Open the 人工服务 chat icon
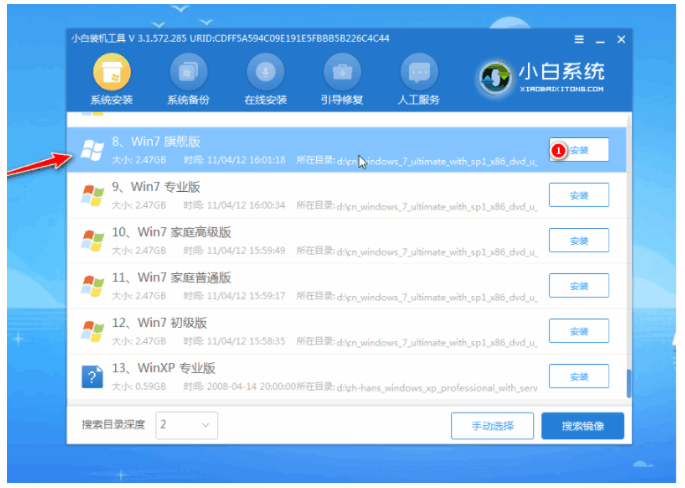685x488 pixels. point(419,72)
